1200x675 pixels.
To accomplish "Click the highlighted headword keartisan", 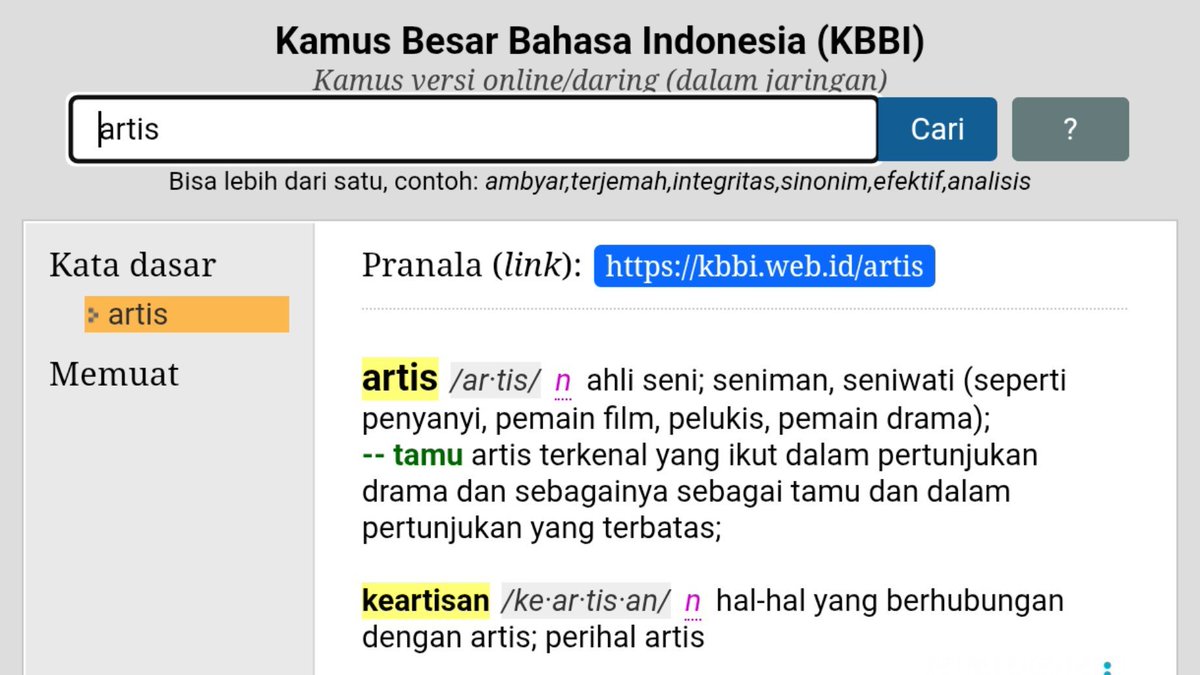I will click(x=426, y=601).
